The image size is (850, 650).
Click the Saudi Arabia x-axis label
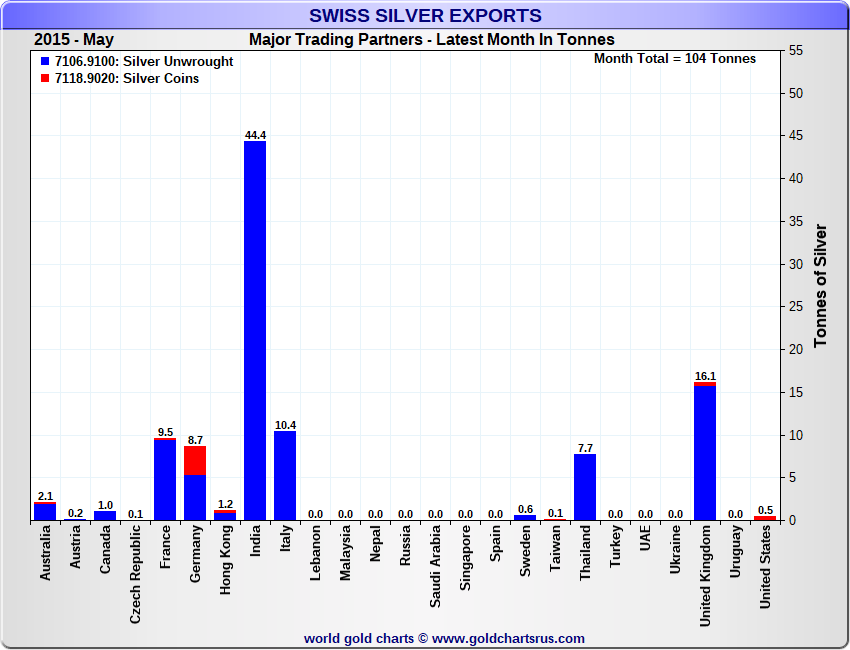[436, 568]
